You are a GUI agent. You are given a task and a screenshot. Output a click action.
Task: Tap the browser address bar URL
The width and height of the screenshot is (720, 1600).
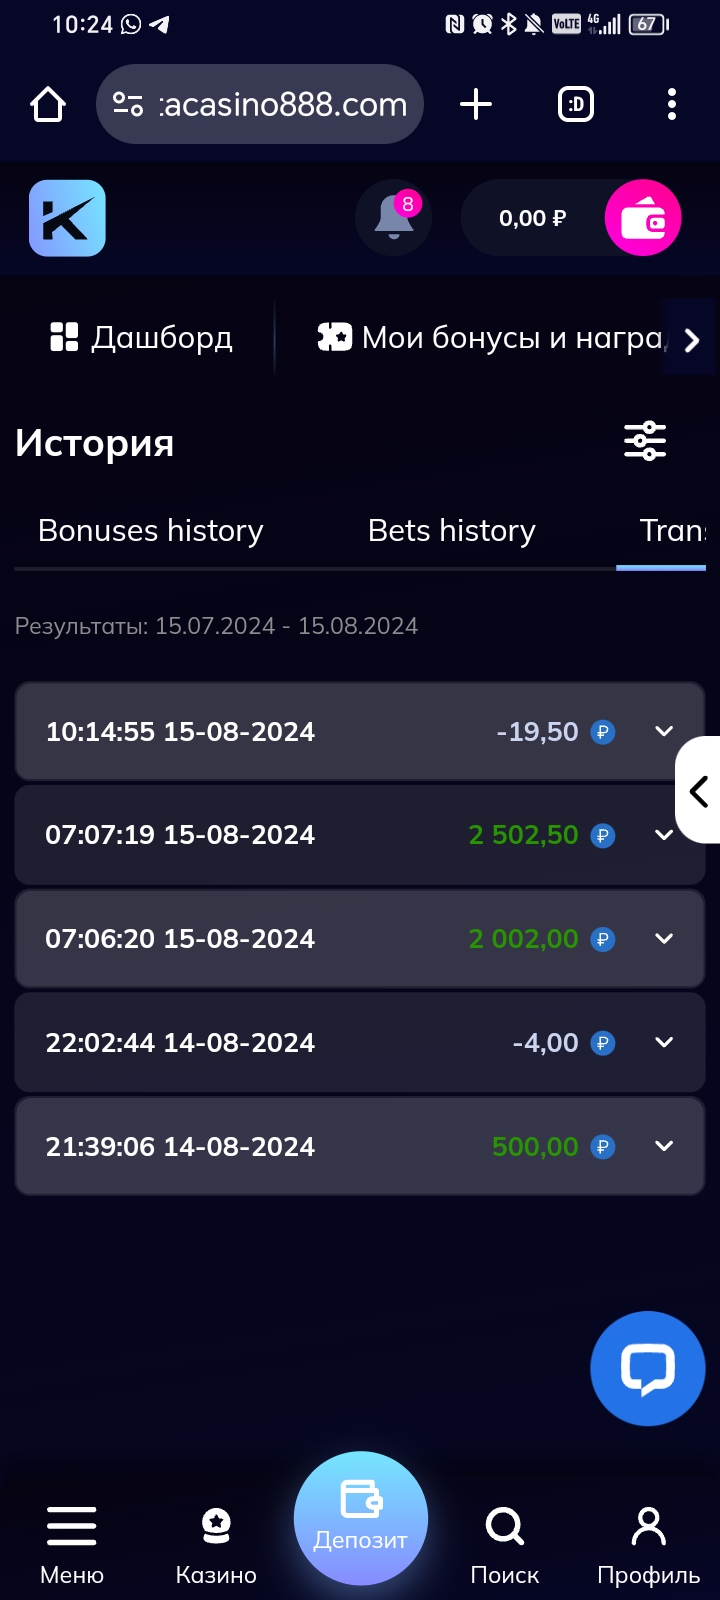tap(282, 104)
